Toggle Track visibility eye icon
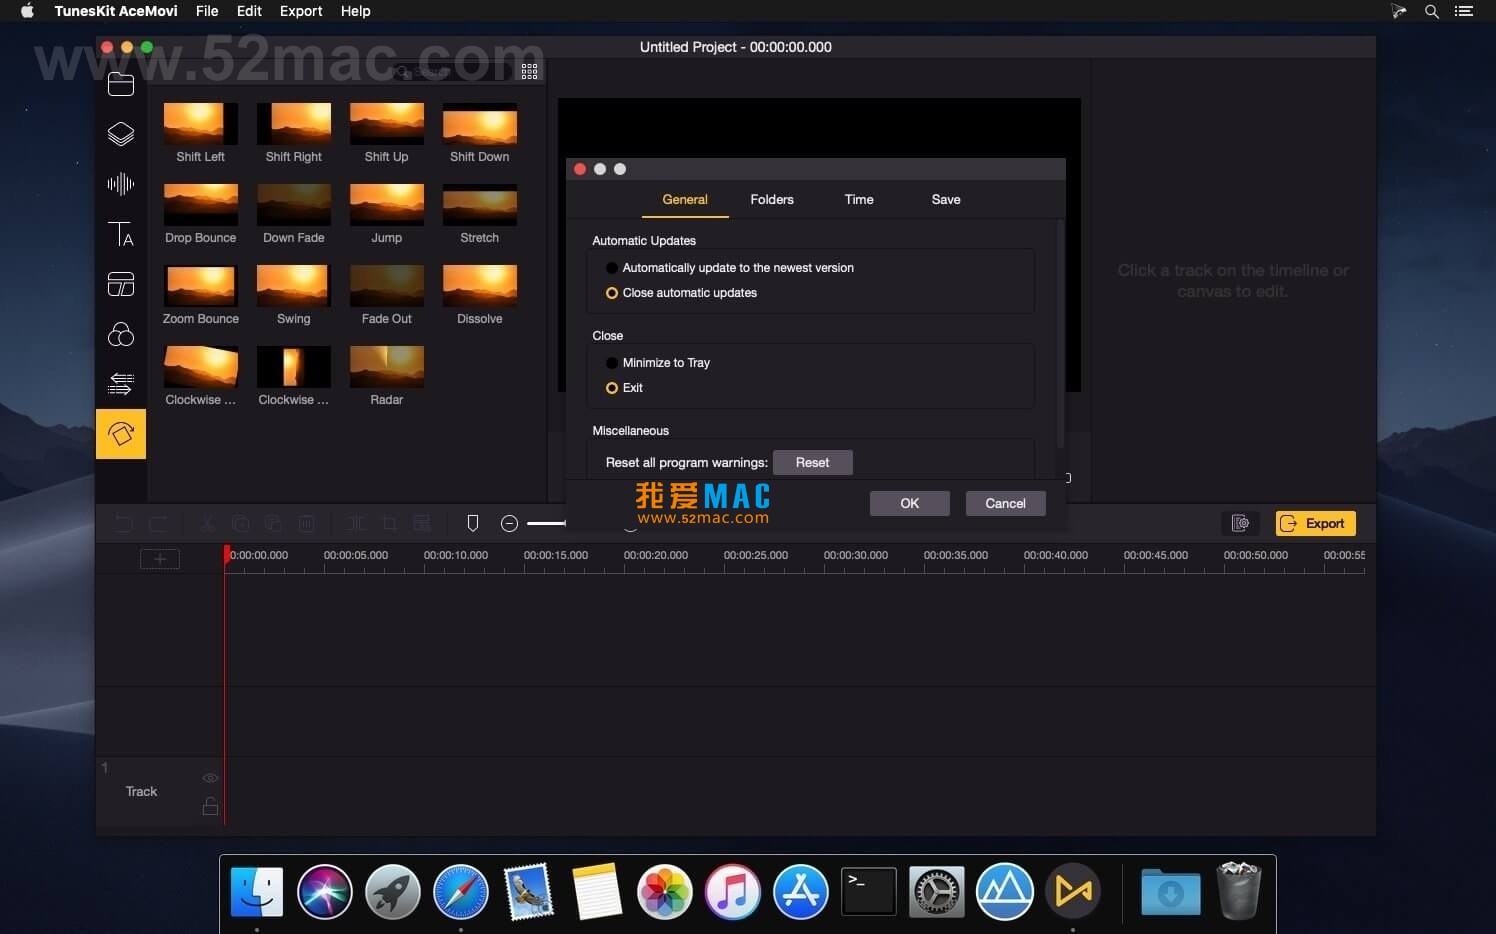This screenshot has height=934, width=1496. (210, 778)
